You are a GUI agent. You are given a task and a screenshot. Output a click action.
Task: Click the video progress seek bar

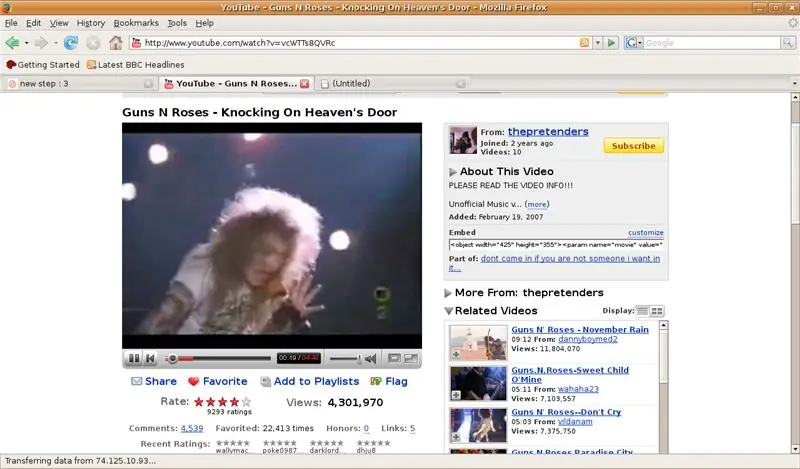point(218,359)
